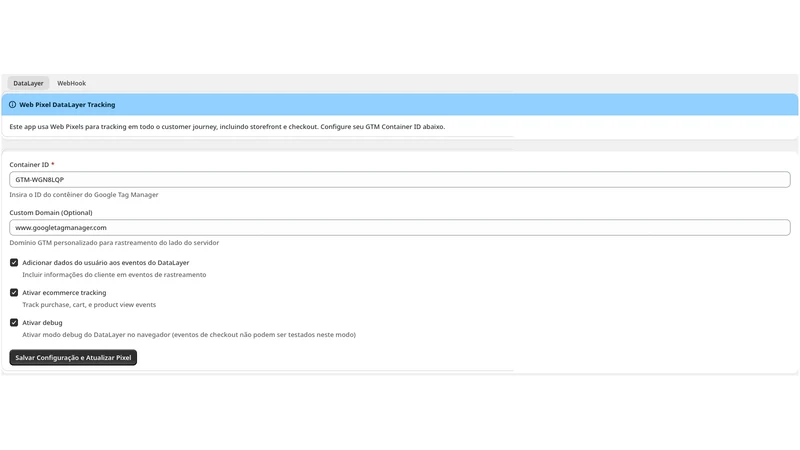Click text 'Ativar modo debug do DataLayer'
This screenshot has width=800, height=450.
189,335
